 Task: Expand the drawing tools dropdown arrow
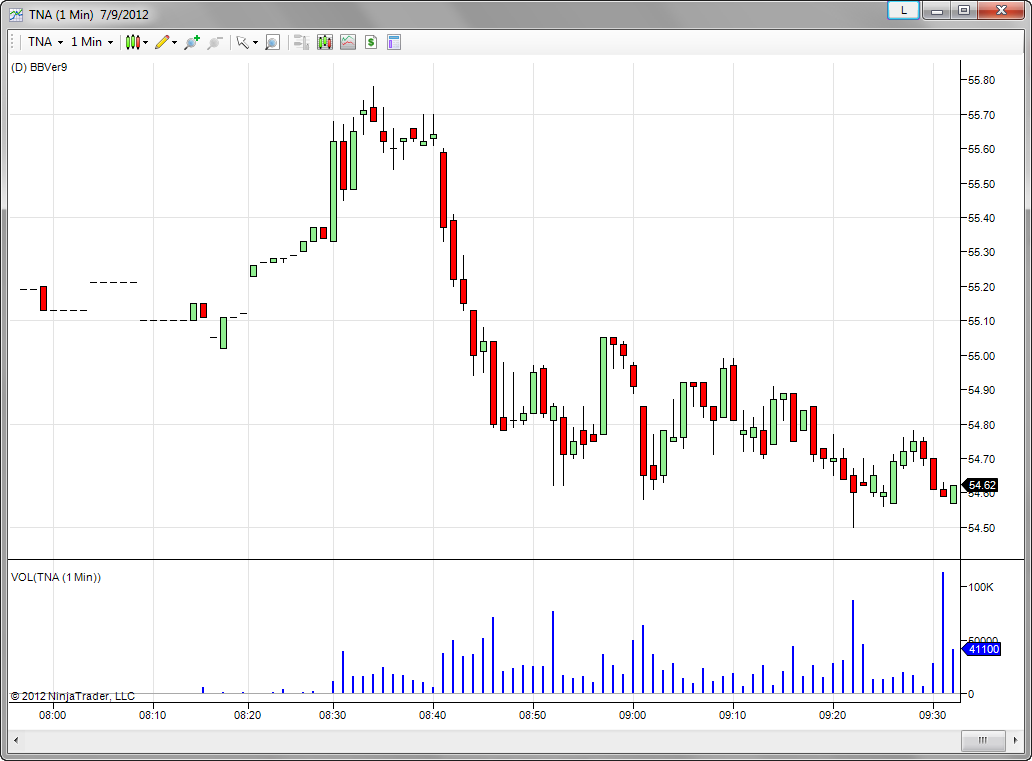pyautogui.click(x=174, y=42)
